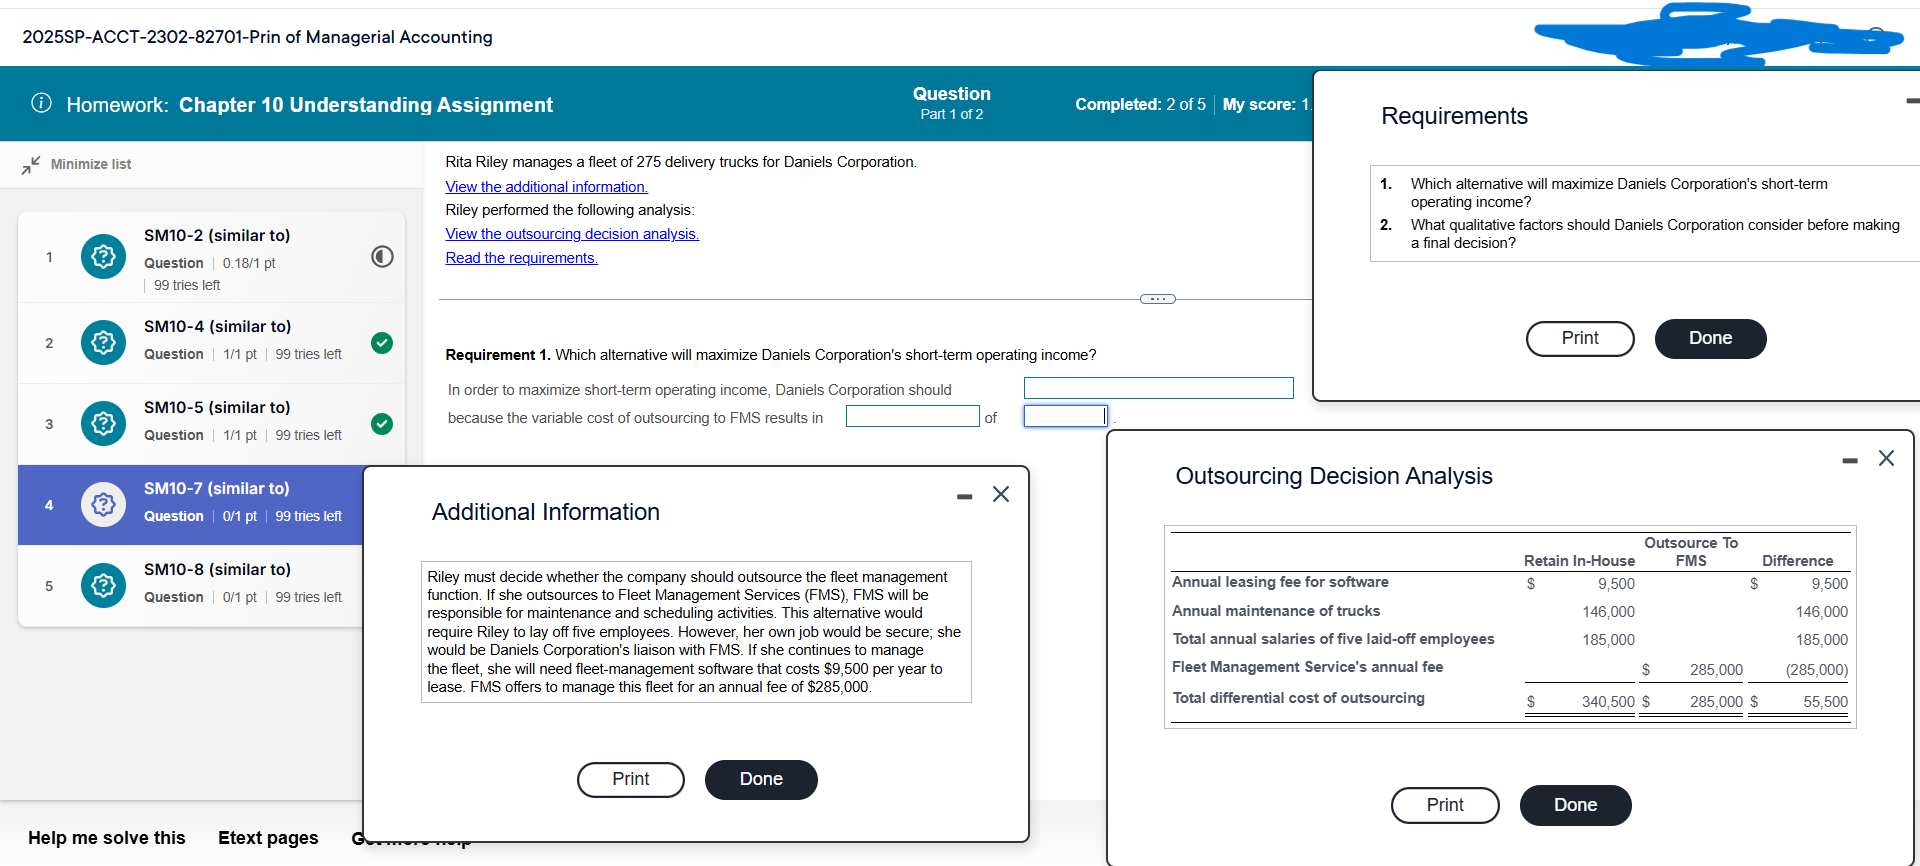The height and width of the screenshot is (866, 1920).
Task: Click the SM10-4 question badge icon
Action: 103,343
